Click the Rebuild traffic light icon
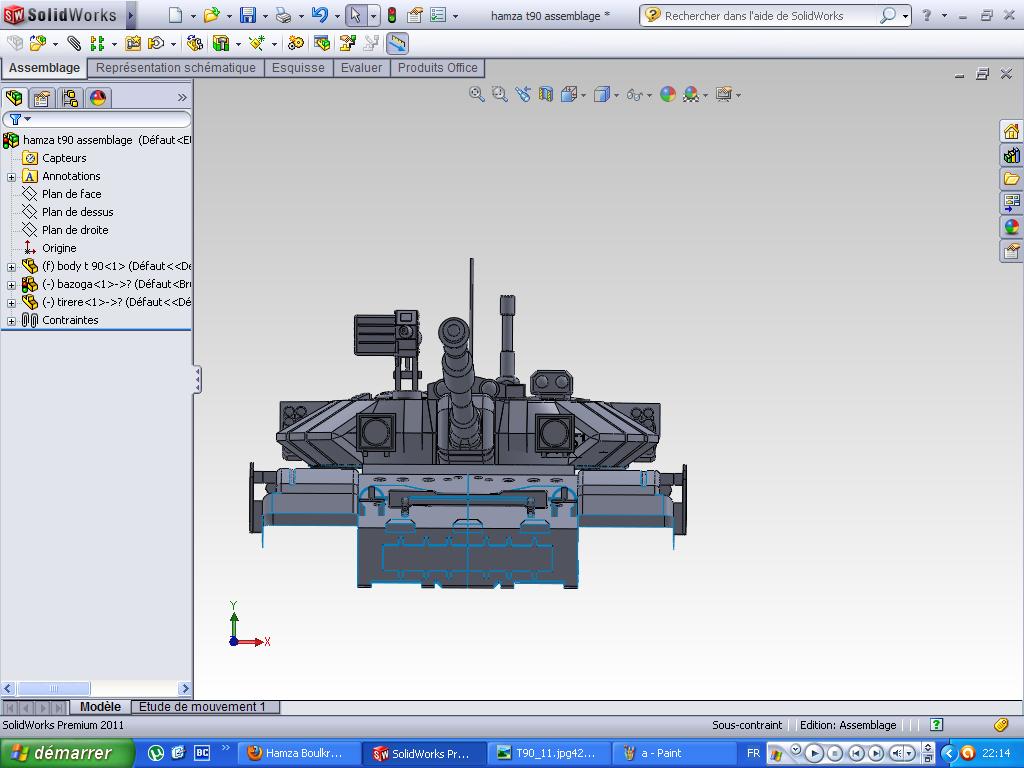Screen dimensions: 1024x768 [391, 15]
